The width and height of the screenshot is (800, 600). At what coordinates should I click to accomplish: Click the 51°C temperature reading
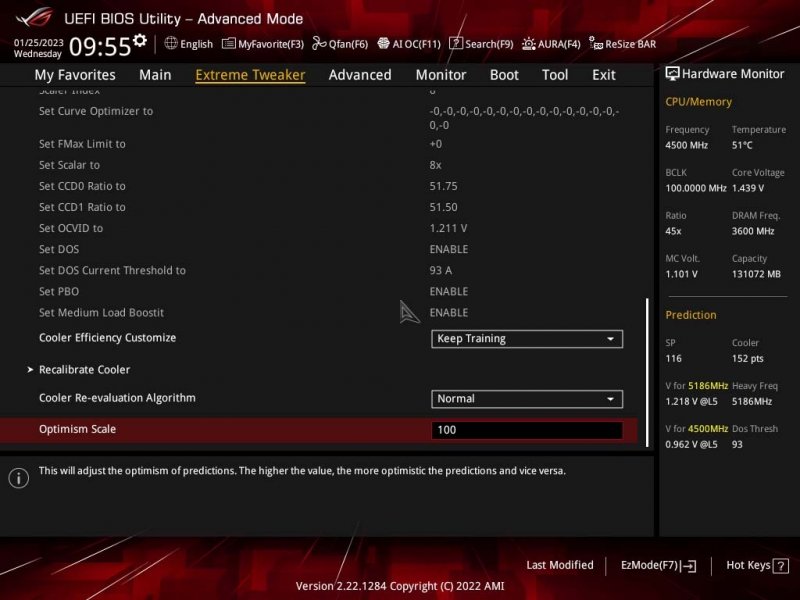tap(742, 145)
